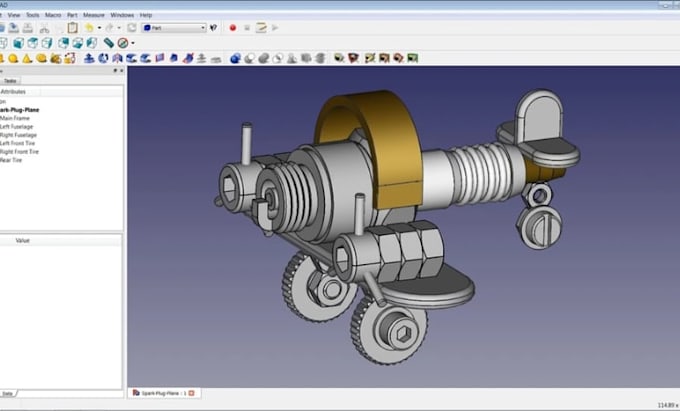Toggle delta measurements green icon
Viewport: 680px width, 411px height.
pyautogui.click(x=412, y=58)
